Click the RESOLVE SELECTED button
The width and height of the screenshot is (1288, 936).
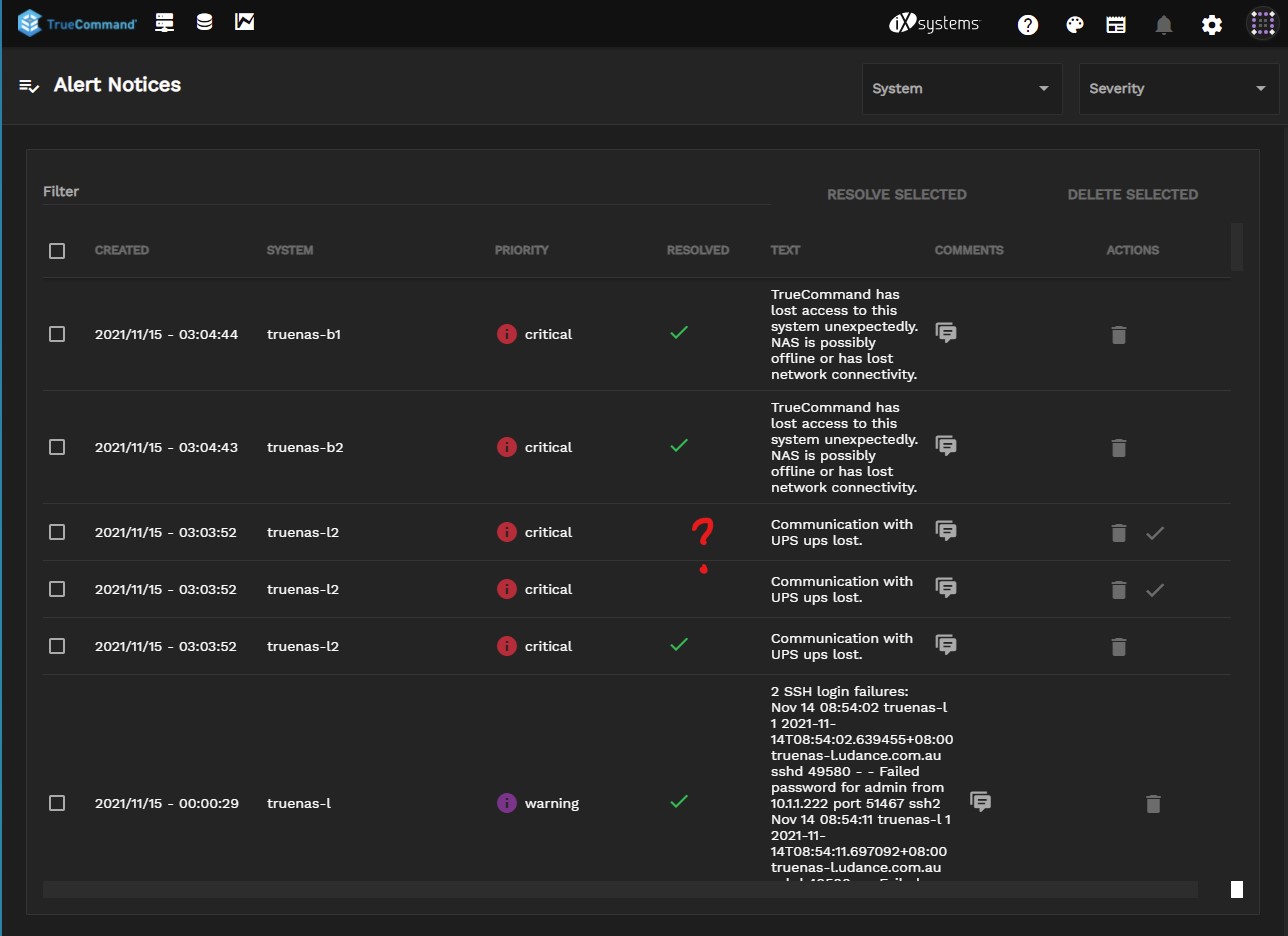pyautogui.click(x=897, y=194)
